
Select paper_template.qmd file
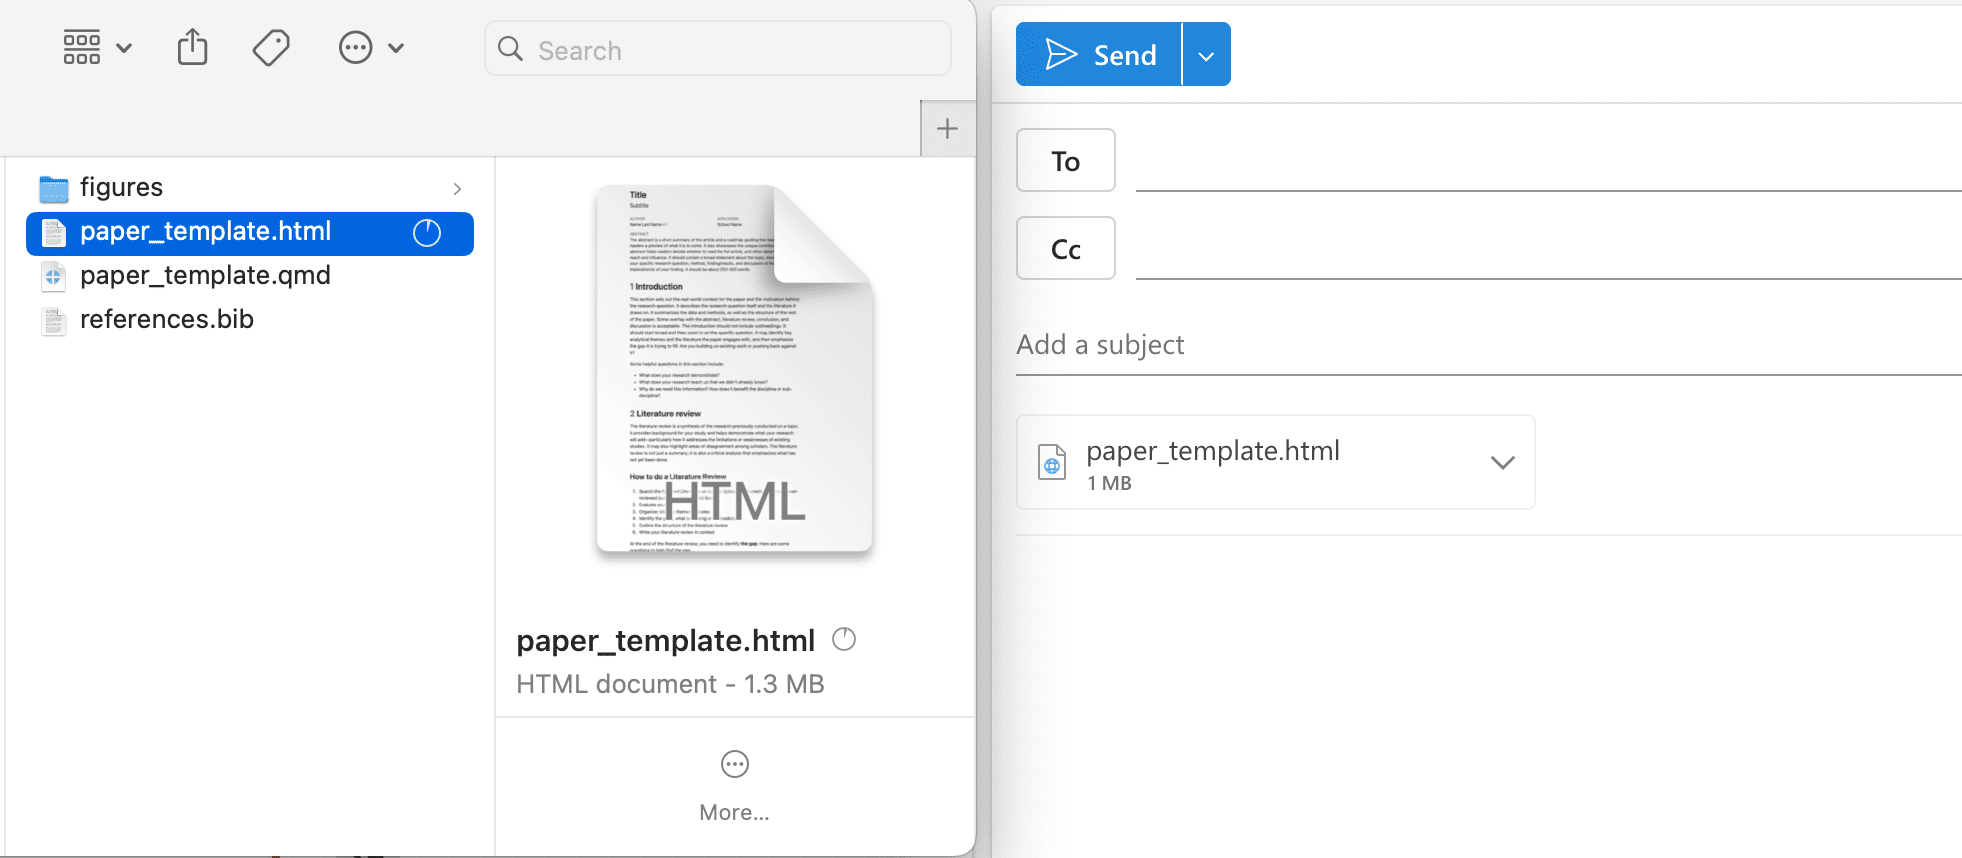[x=205, y=276]
